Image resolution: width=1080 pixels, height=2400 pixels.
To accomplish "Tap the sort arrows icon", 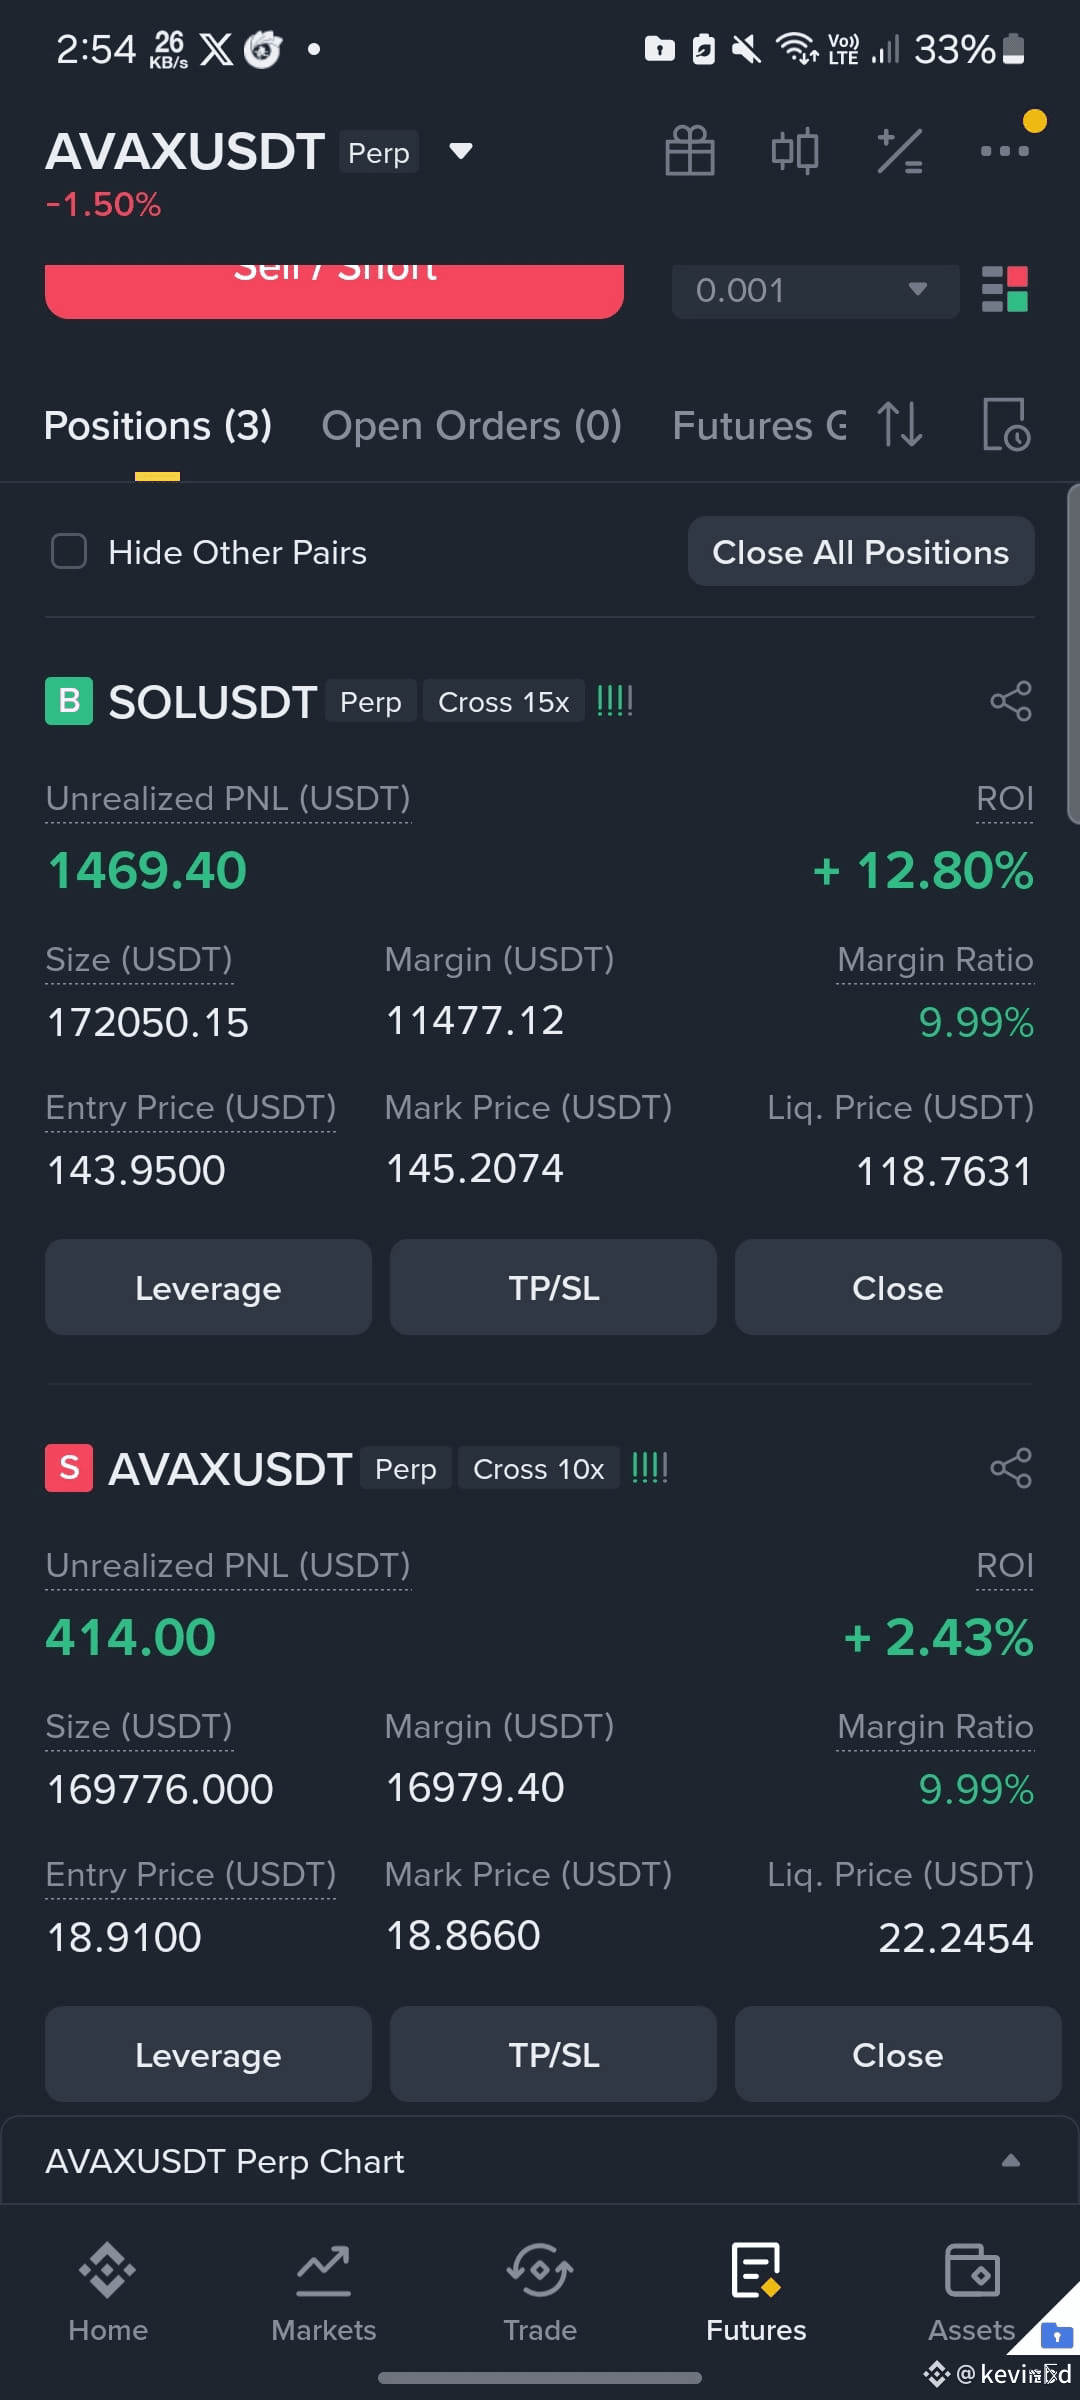I will pos(899,424).
